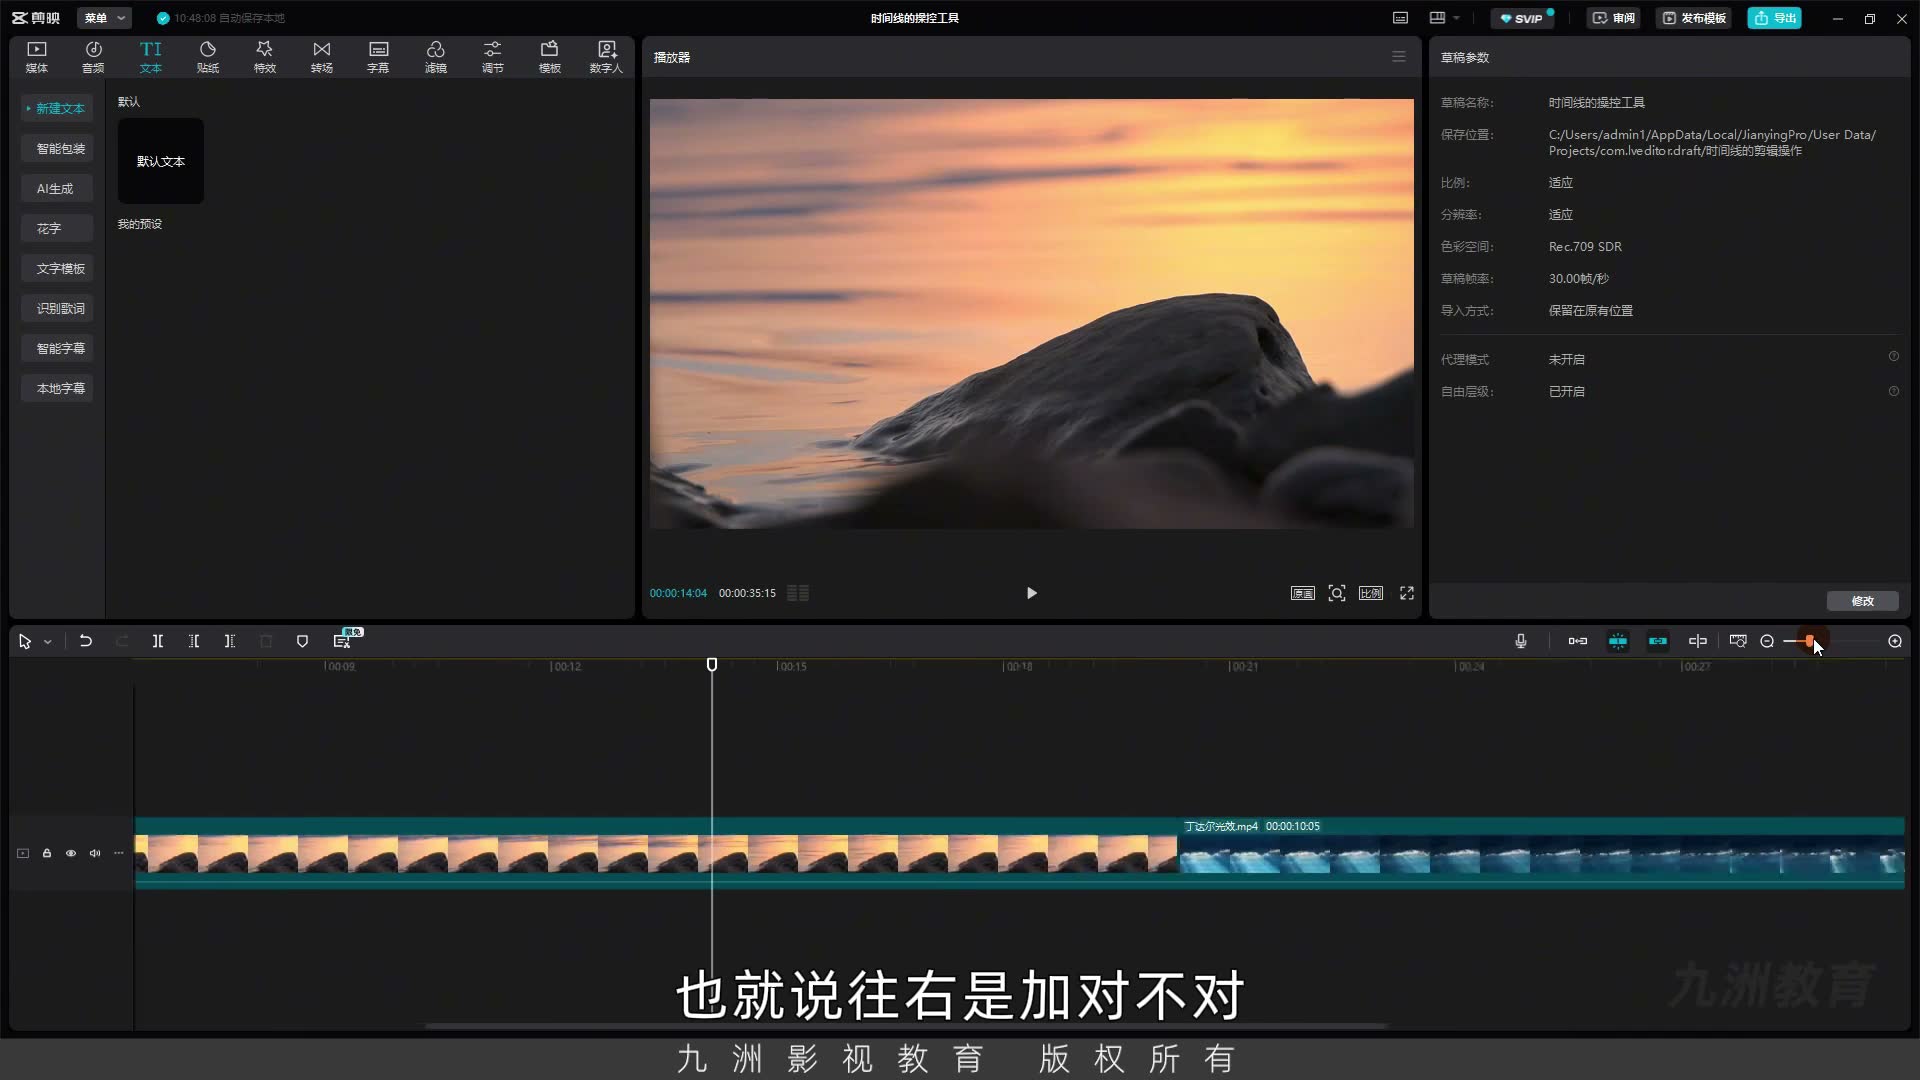The width and height of the screenshot is (1920, 1080).
Task: Open the 音频 audio tab
Action: [x=93, y=57]
